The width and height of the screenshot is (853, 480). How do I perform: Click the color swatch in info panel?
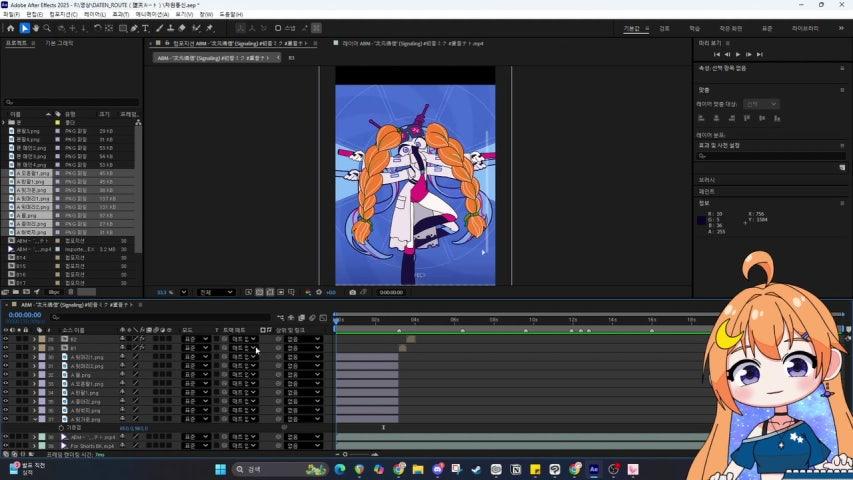pyautogui.click(x=703, y=220)
